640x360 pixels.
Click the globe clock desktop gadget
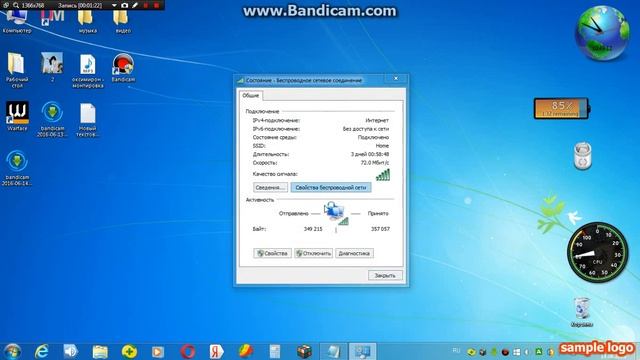coord(602,33)
